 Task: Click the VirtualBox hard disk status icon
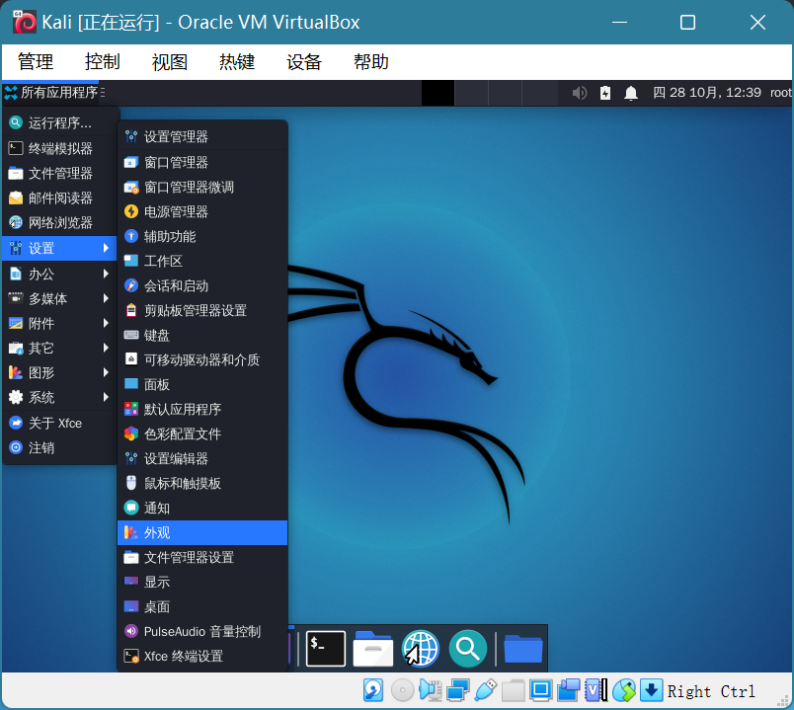(373, 690)
